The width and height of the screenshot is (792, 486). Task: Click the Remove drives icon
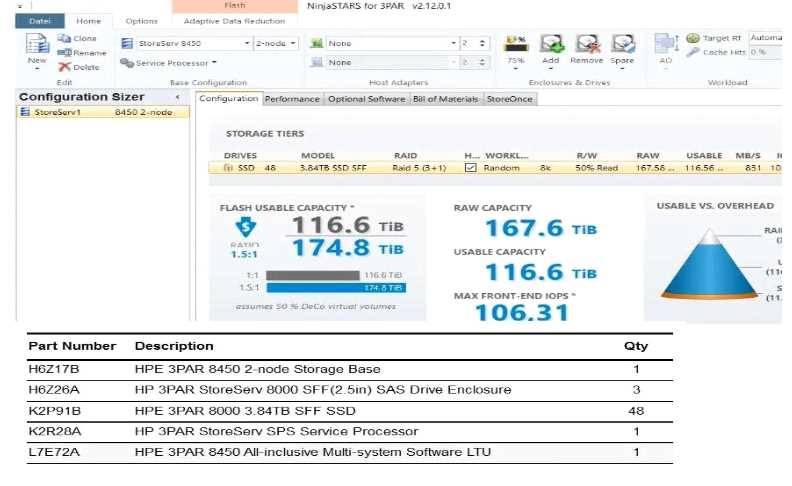coord(586,46)
